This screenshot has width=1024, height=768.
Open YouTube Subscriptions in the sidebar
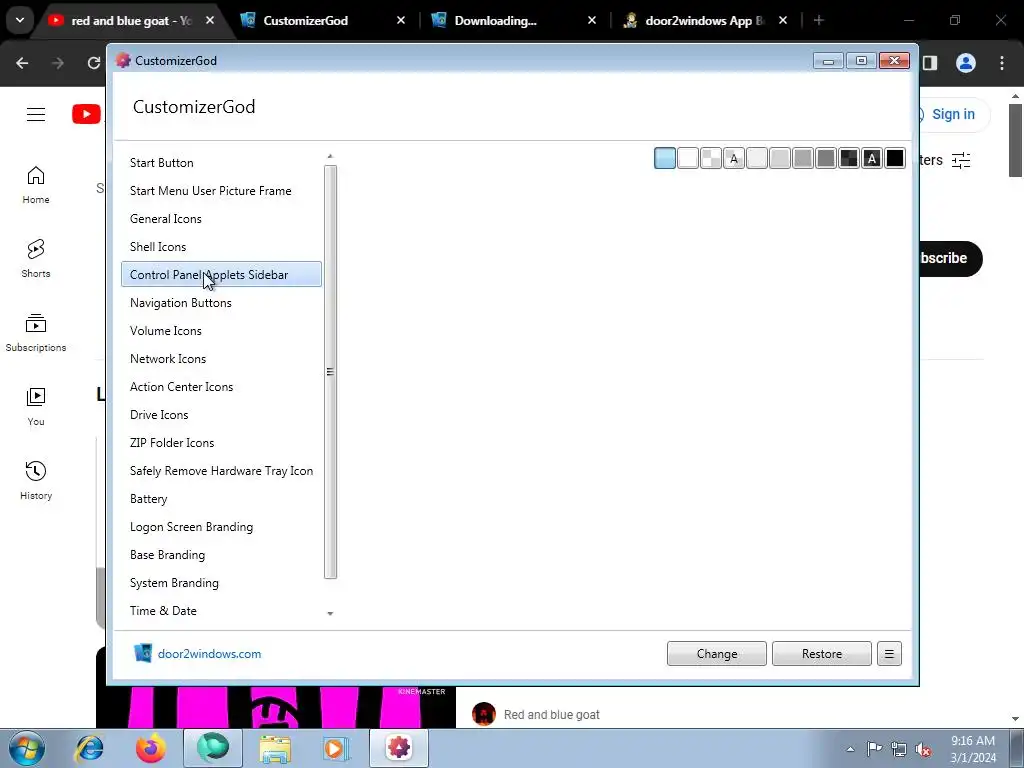click(x=36, y=333)
